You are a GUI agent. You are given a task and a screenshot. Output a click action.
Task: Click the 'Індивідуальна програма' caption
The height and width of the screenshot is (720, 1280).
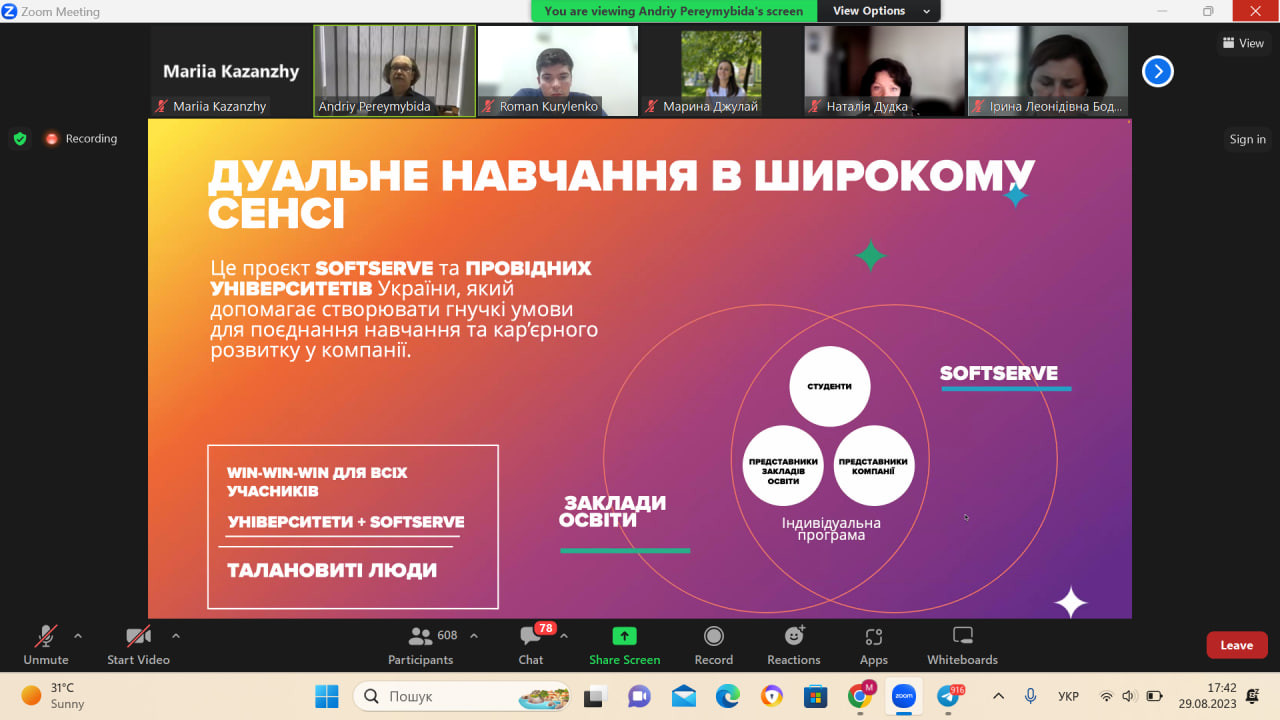(831, 529)
